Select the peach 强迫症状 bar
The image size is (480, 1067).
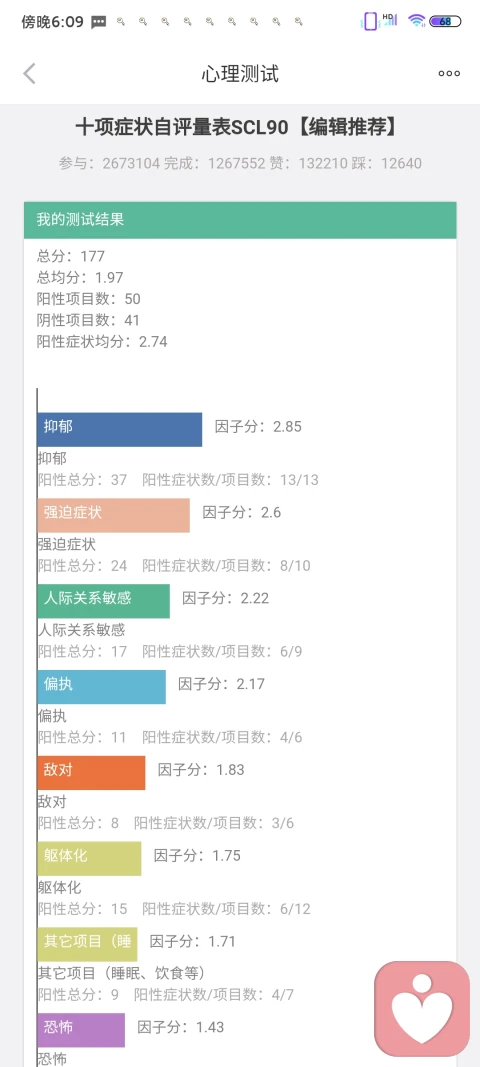114,515
